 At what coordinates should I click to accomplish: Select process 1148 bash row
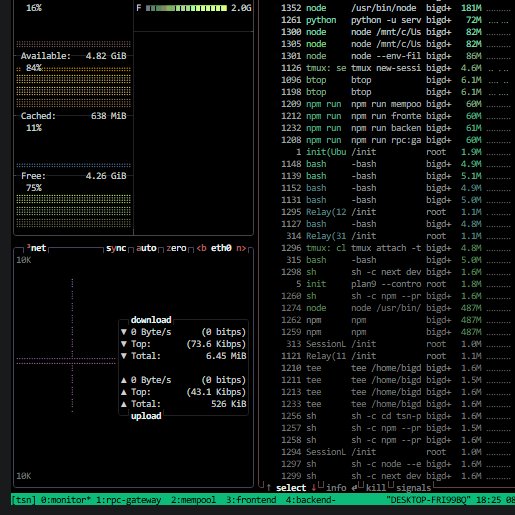point(395,164)
